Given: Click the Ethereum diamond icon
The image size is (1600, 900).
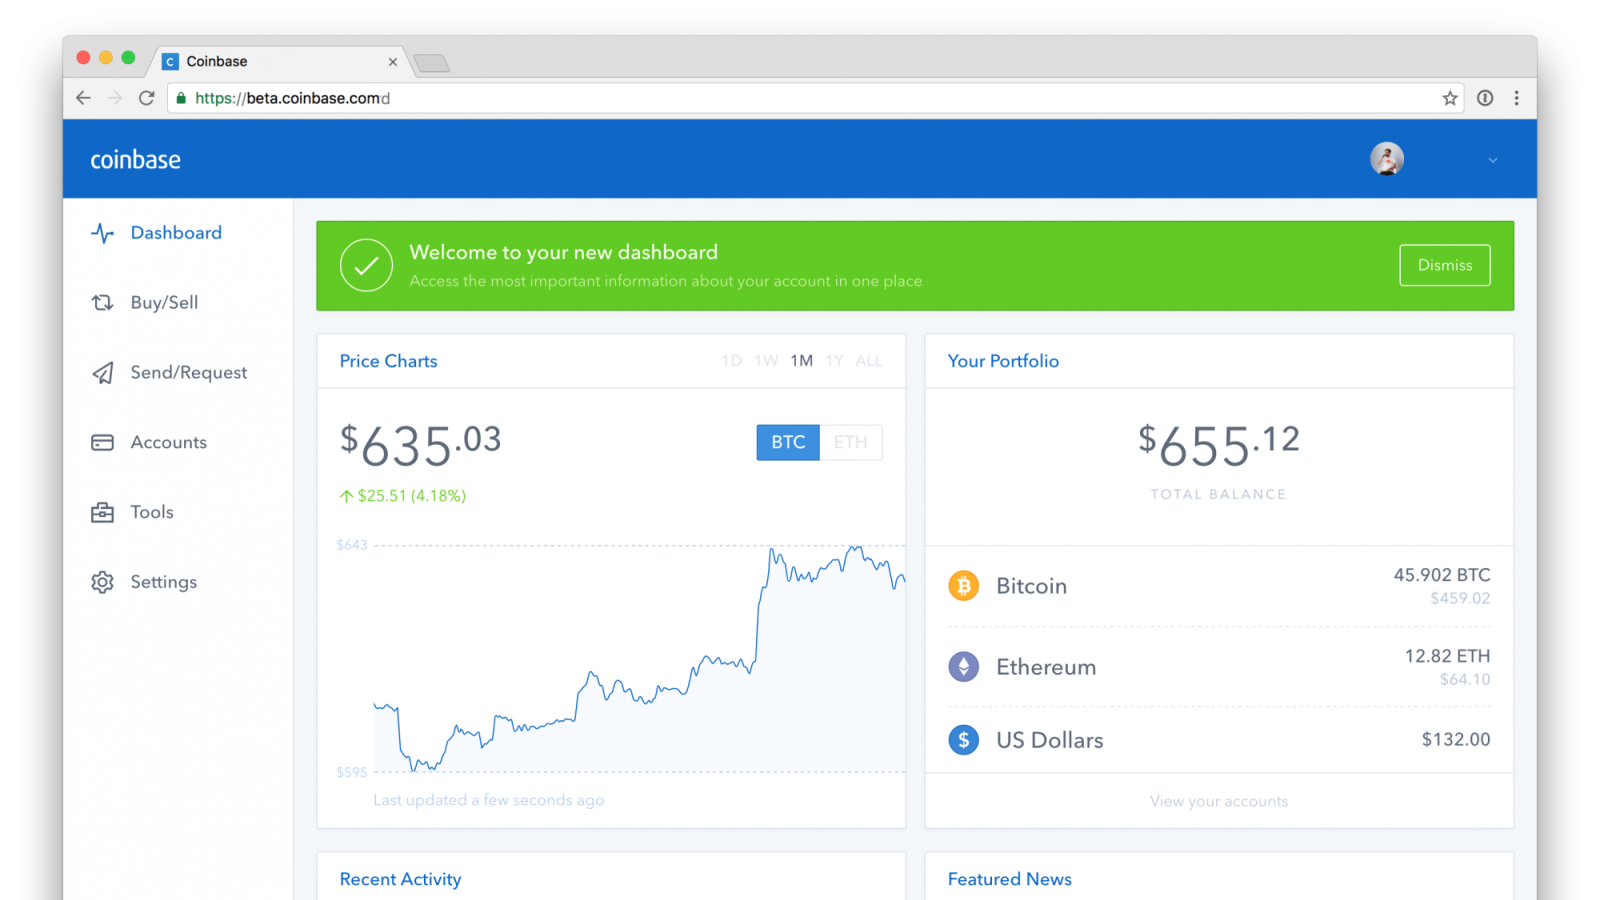Looking at the screenshot, I should (x=964, y=667).
